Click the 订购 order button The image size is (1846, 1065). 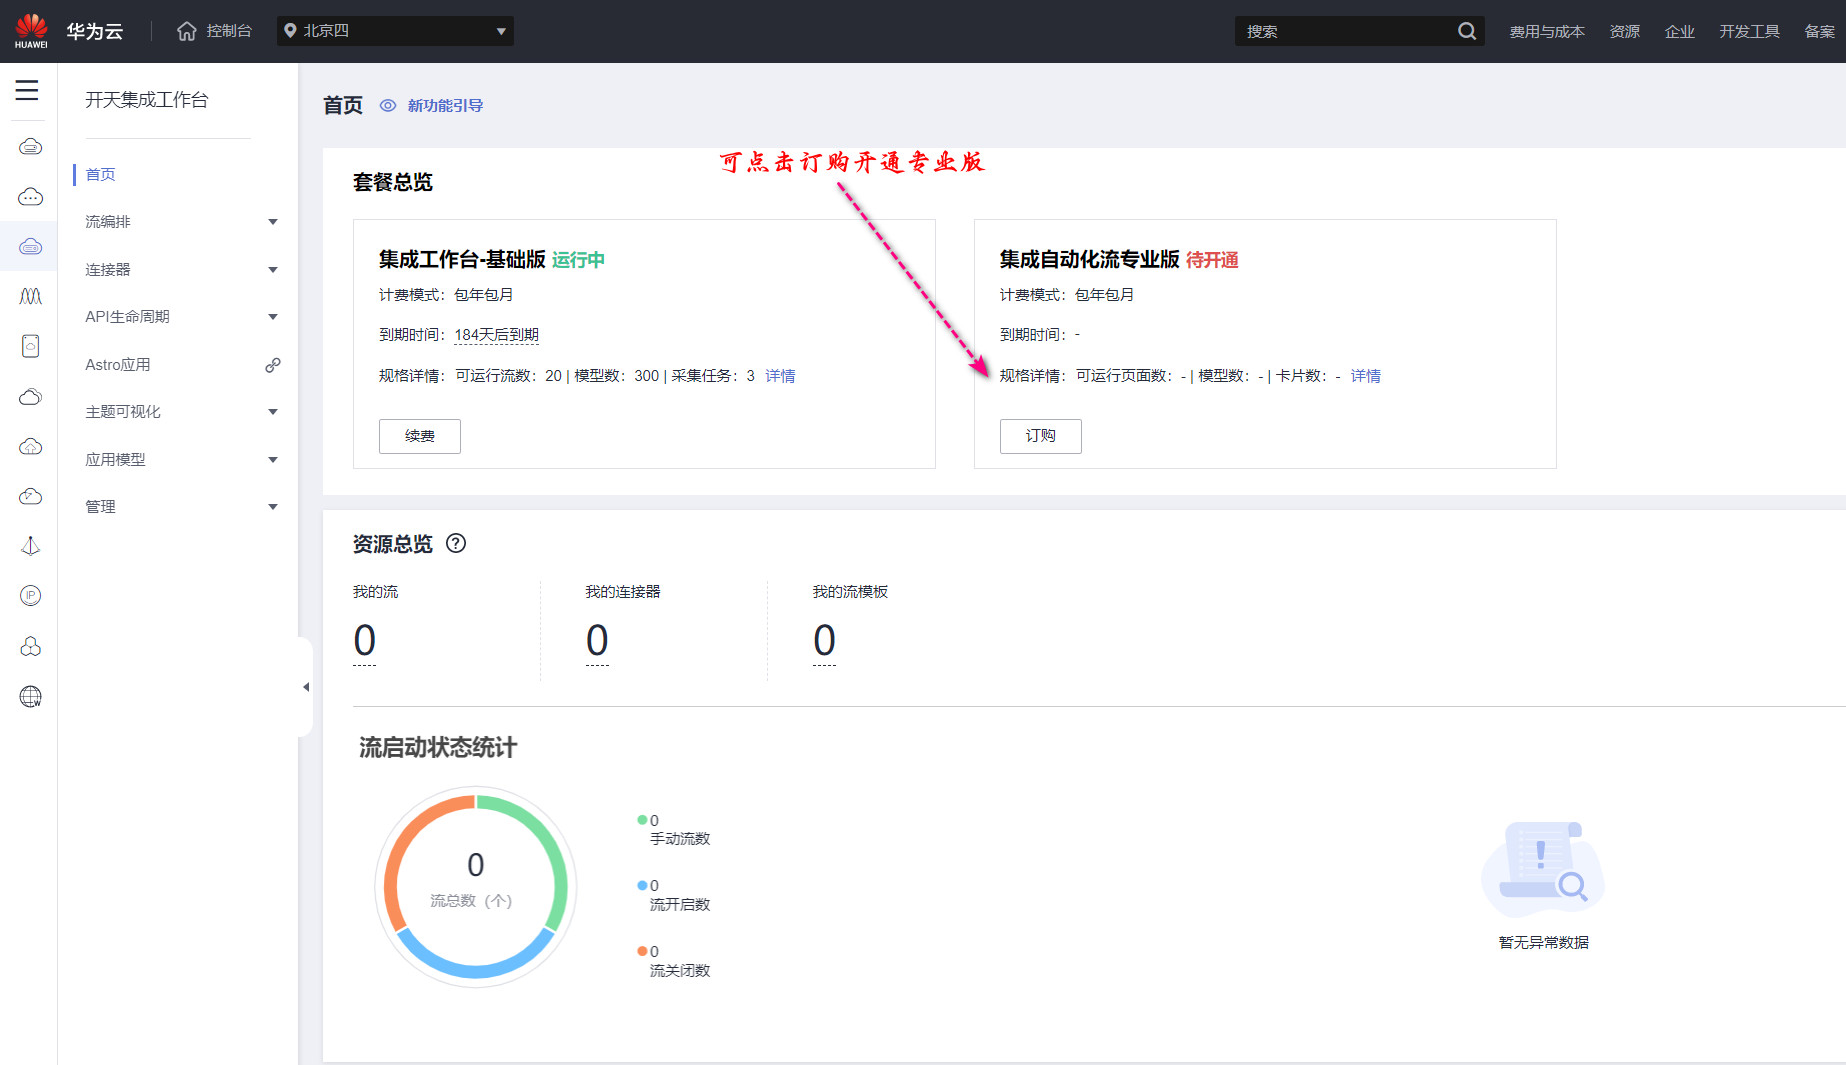1041,436
